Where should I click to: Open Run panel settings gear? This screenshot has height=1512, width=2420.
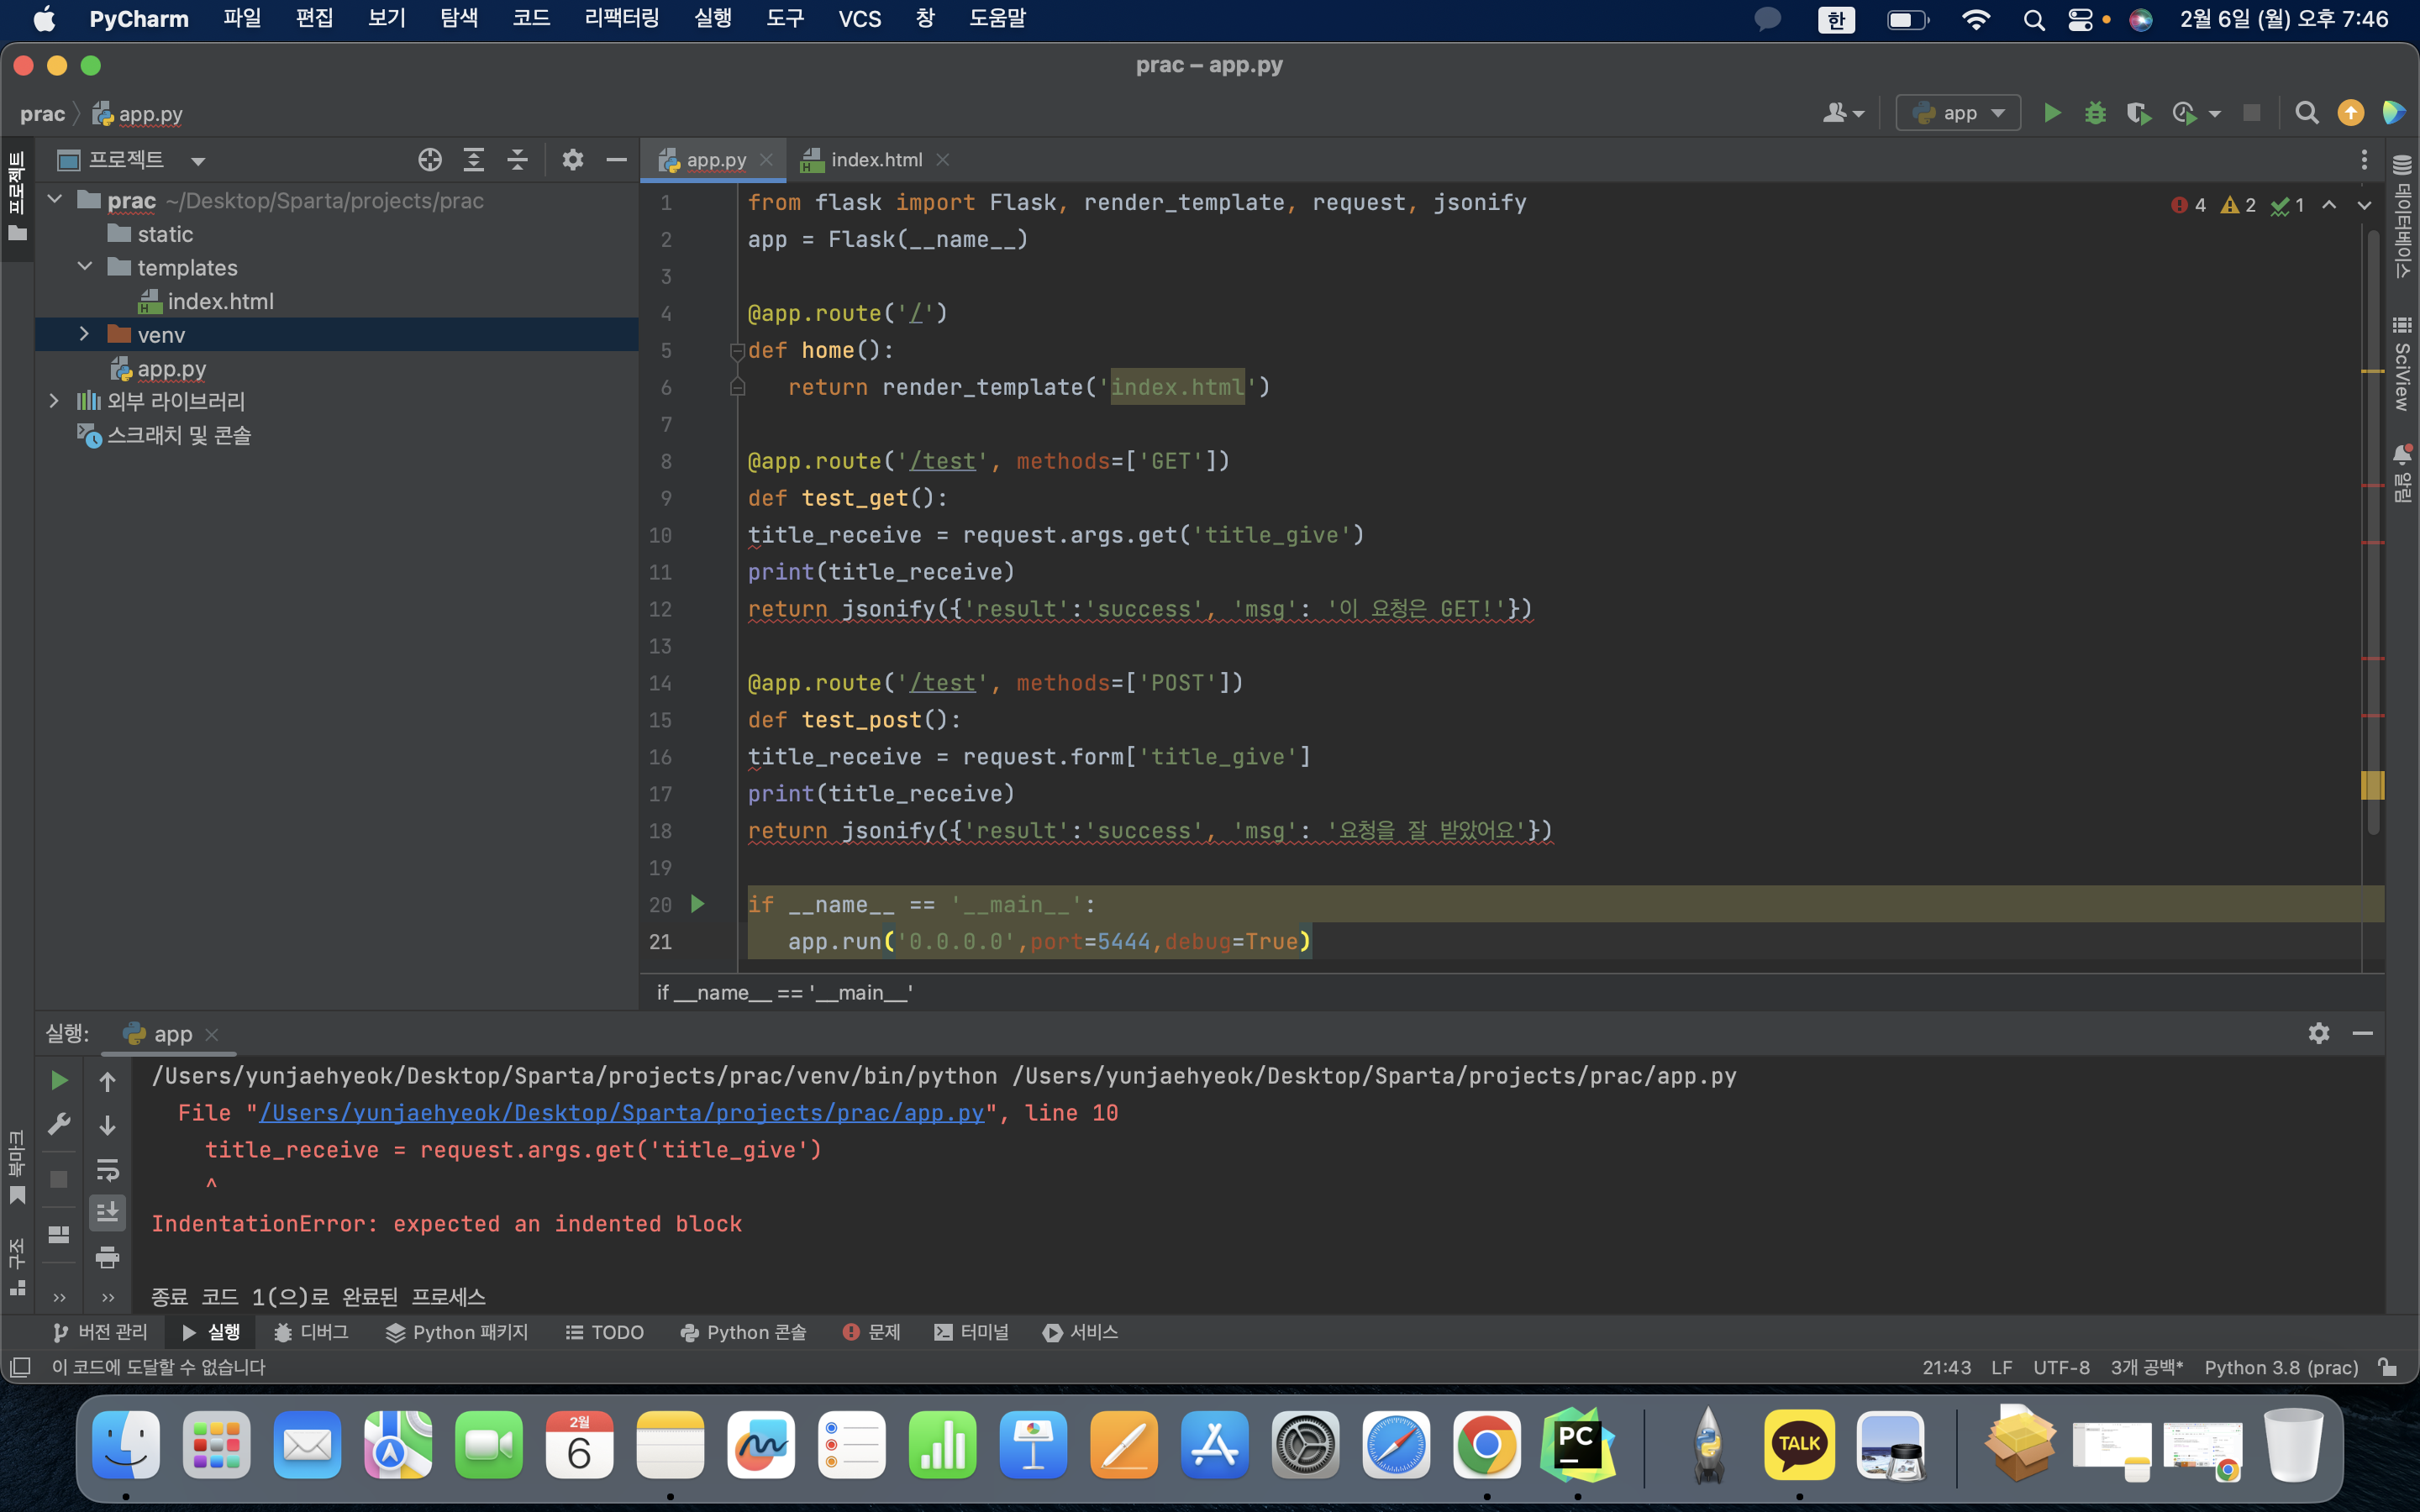point(2319,1033)
